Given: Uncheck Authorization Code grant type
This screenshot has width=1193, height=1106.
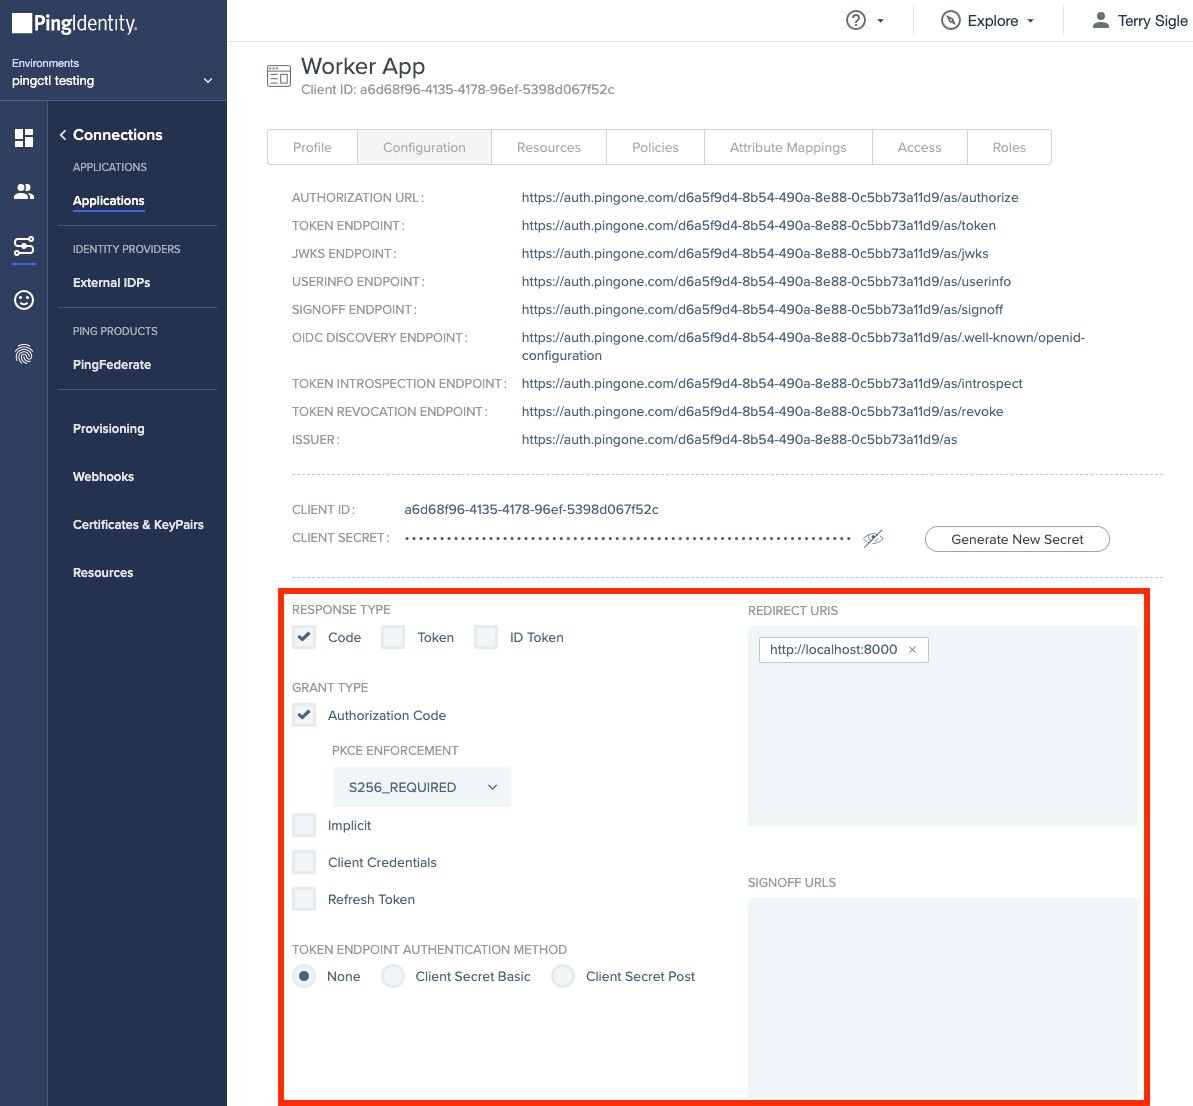Looking at the screenshot, I should 304,715.
